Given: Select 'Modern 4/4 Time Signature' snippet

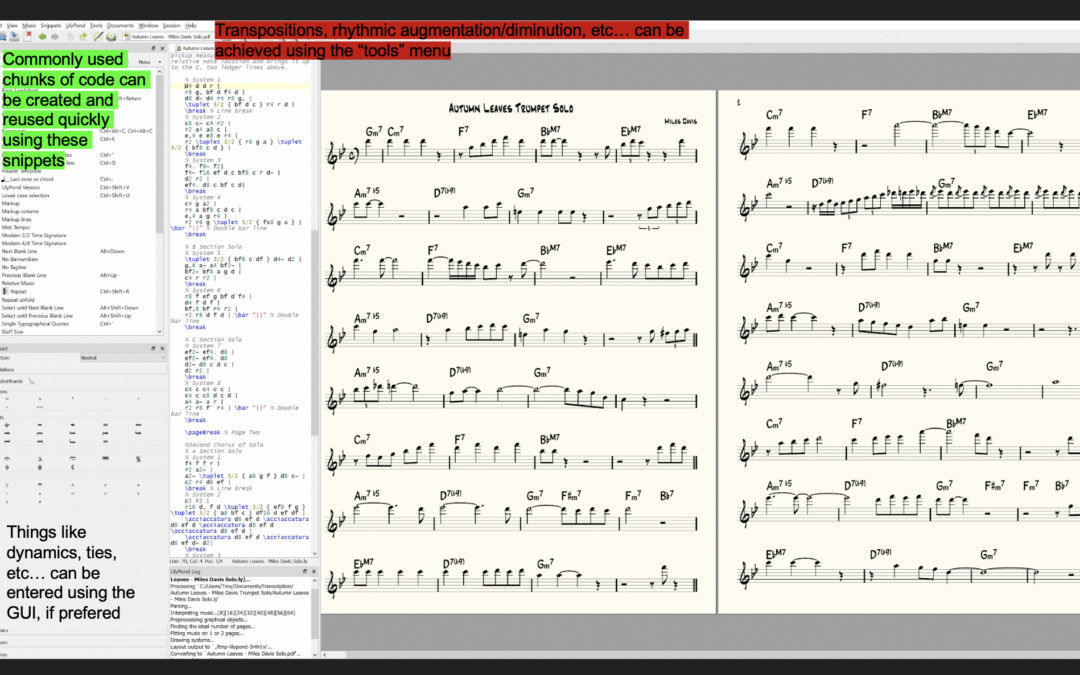Looking at the screenshot, I should point(34,243).
